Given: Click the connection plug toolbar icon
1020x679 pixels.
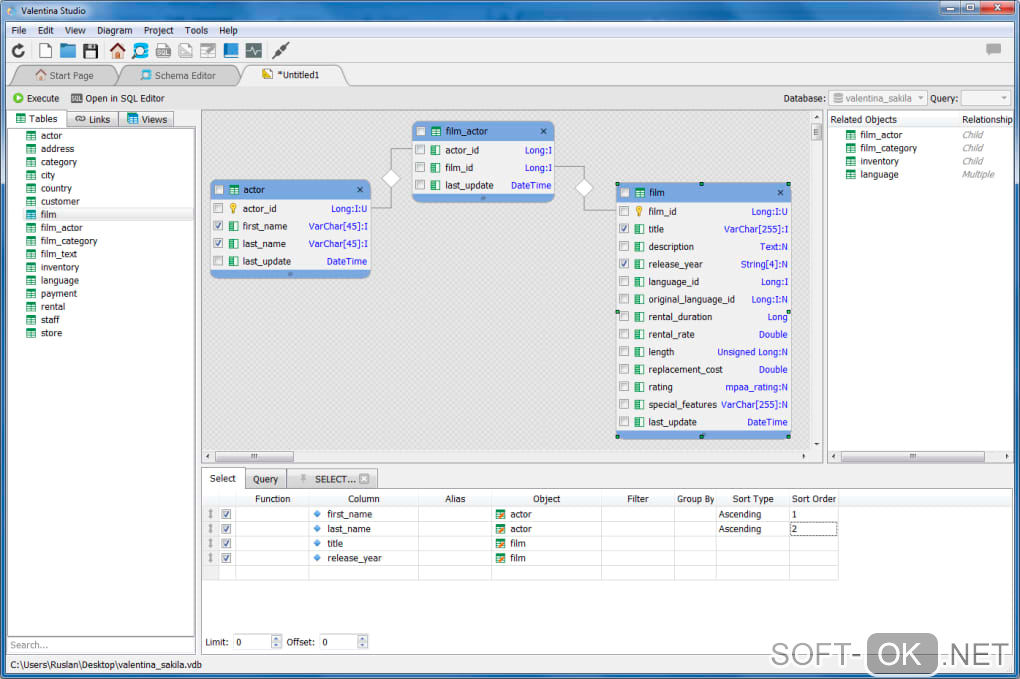Looking at the screenshot, I should (x=281, y=50).
